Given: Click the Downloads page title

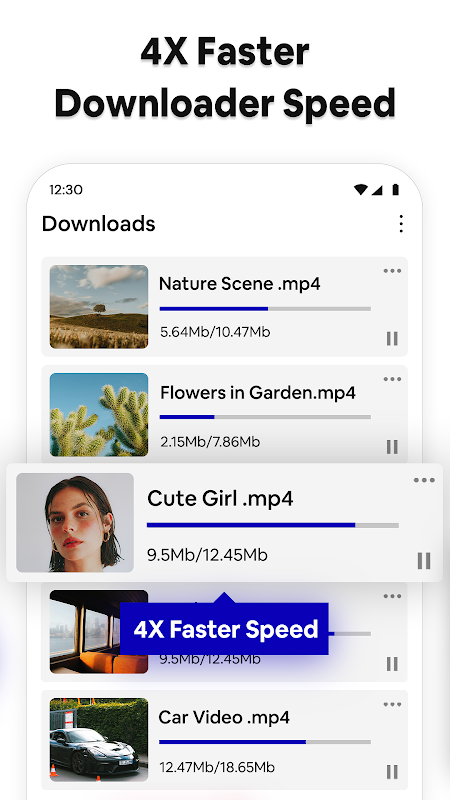Looking at the screenshot, I should click(98, 224).
